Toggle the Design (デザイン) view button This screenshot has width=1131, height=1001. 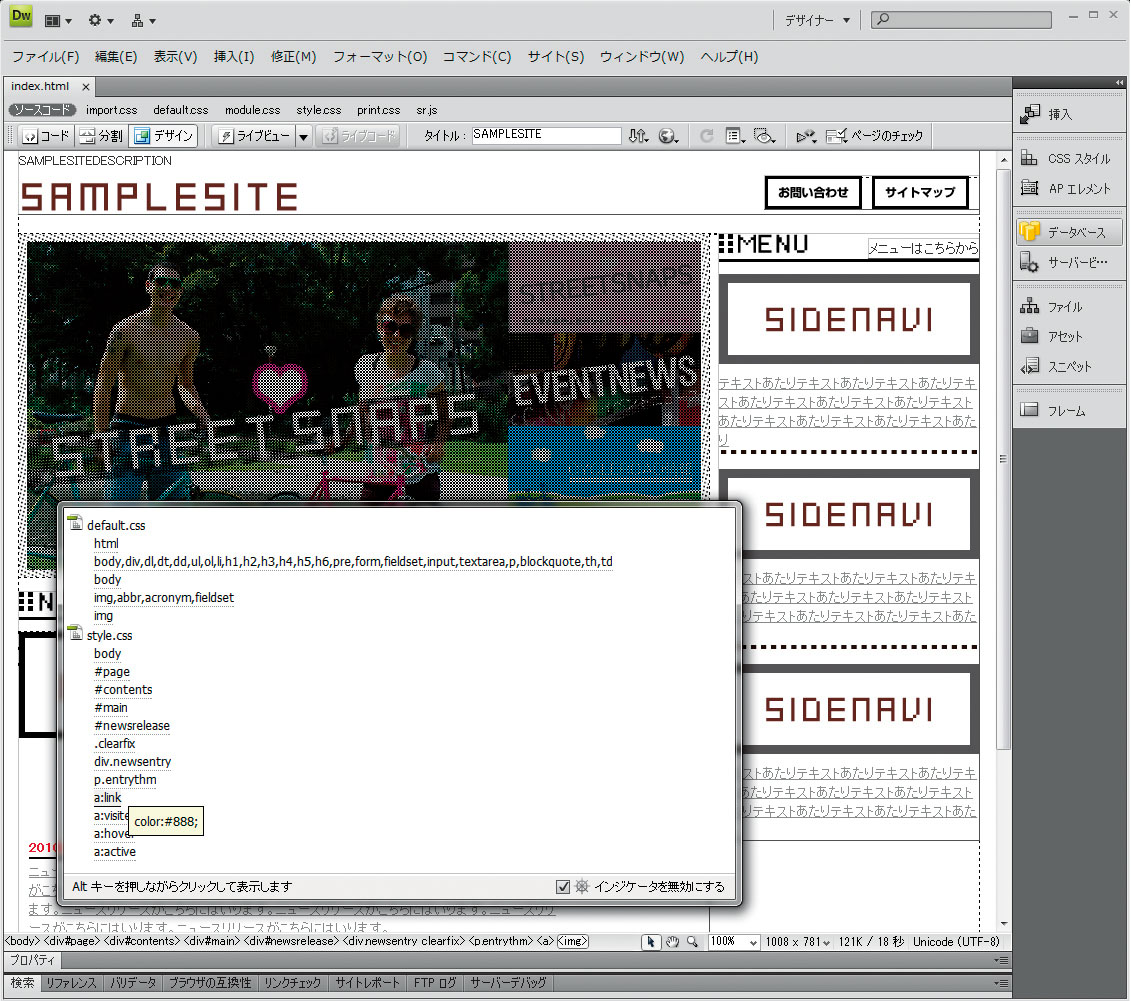tap(164, 136)
